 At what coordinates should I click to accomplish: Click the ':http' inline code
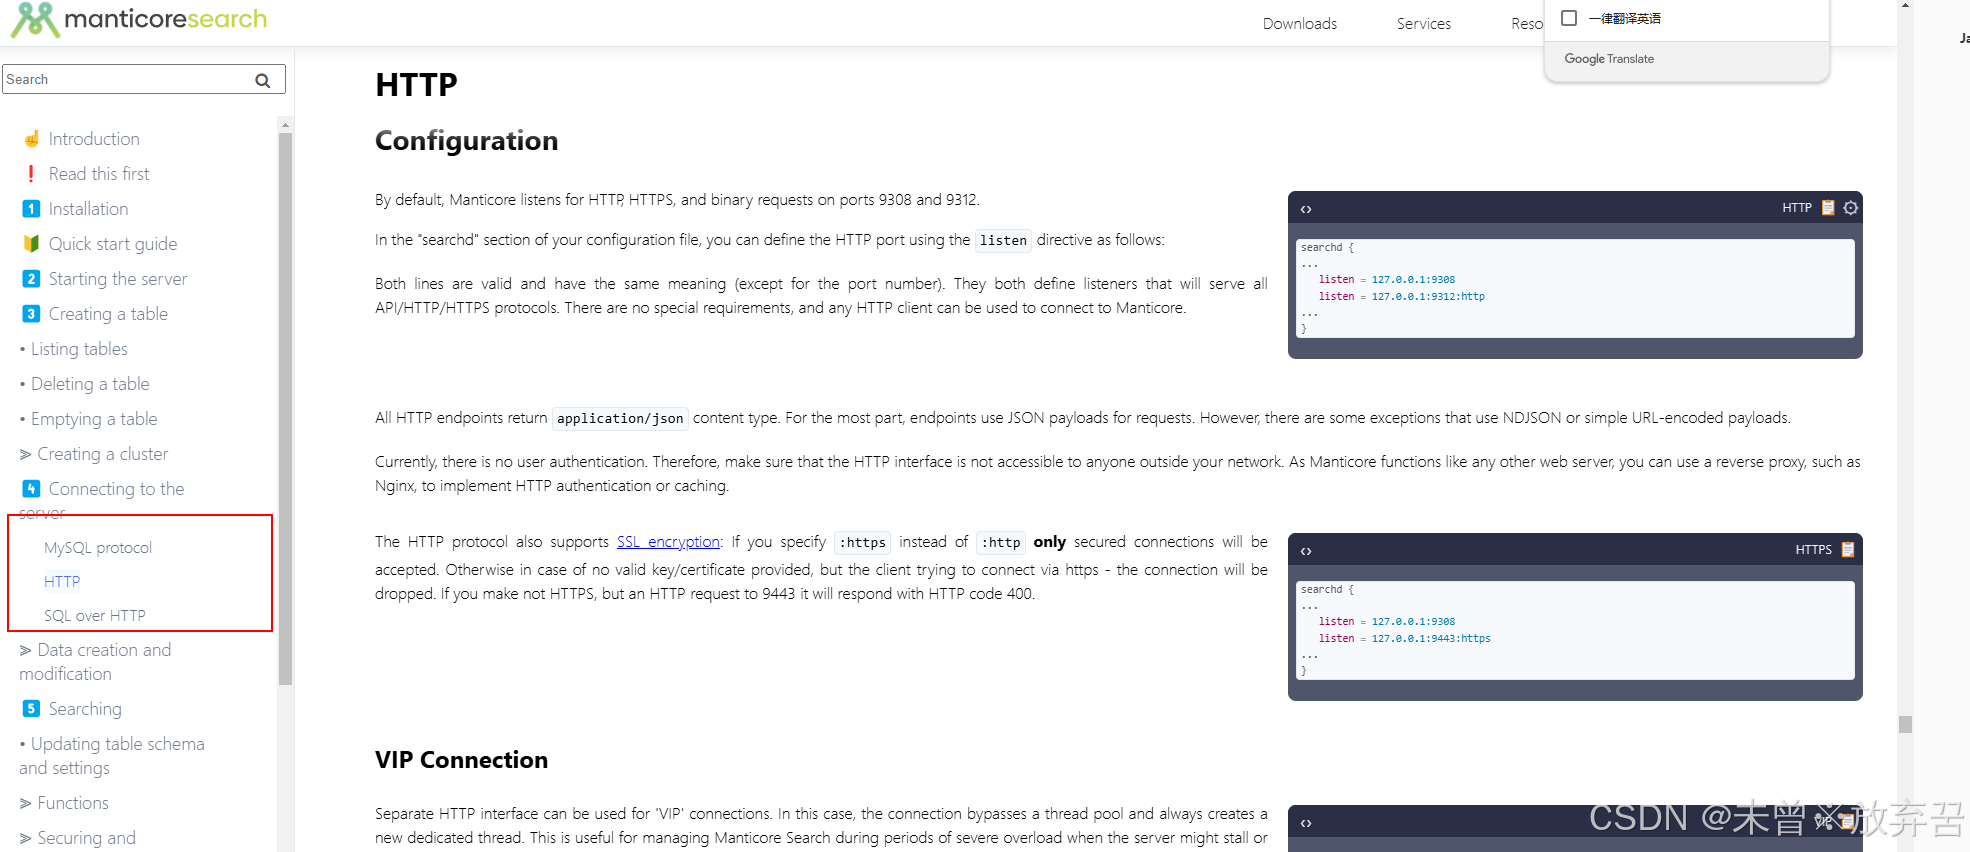click(x=1001, y=543)
